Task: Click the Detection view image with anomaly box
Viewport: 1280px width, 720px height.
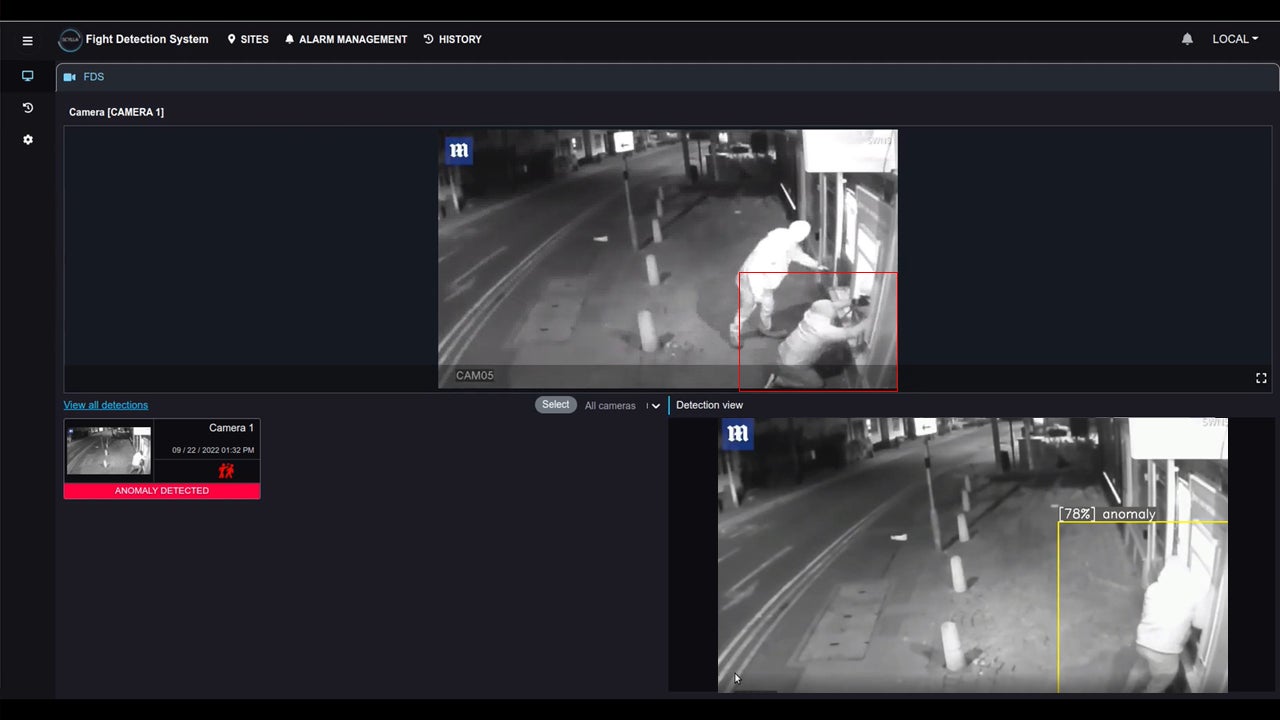Action: point(973,555)
